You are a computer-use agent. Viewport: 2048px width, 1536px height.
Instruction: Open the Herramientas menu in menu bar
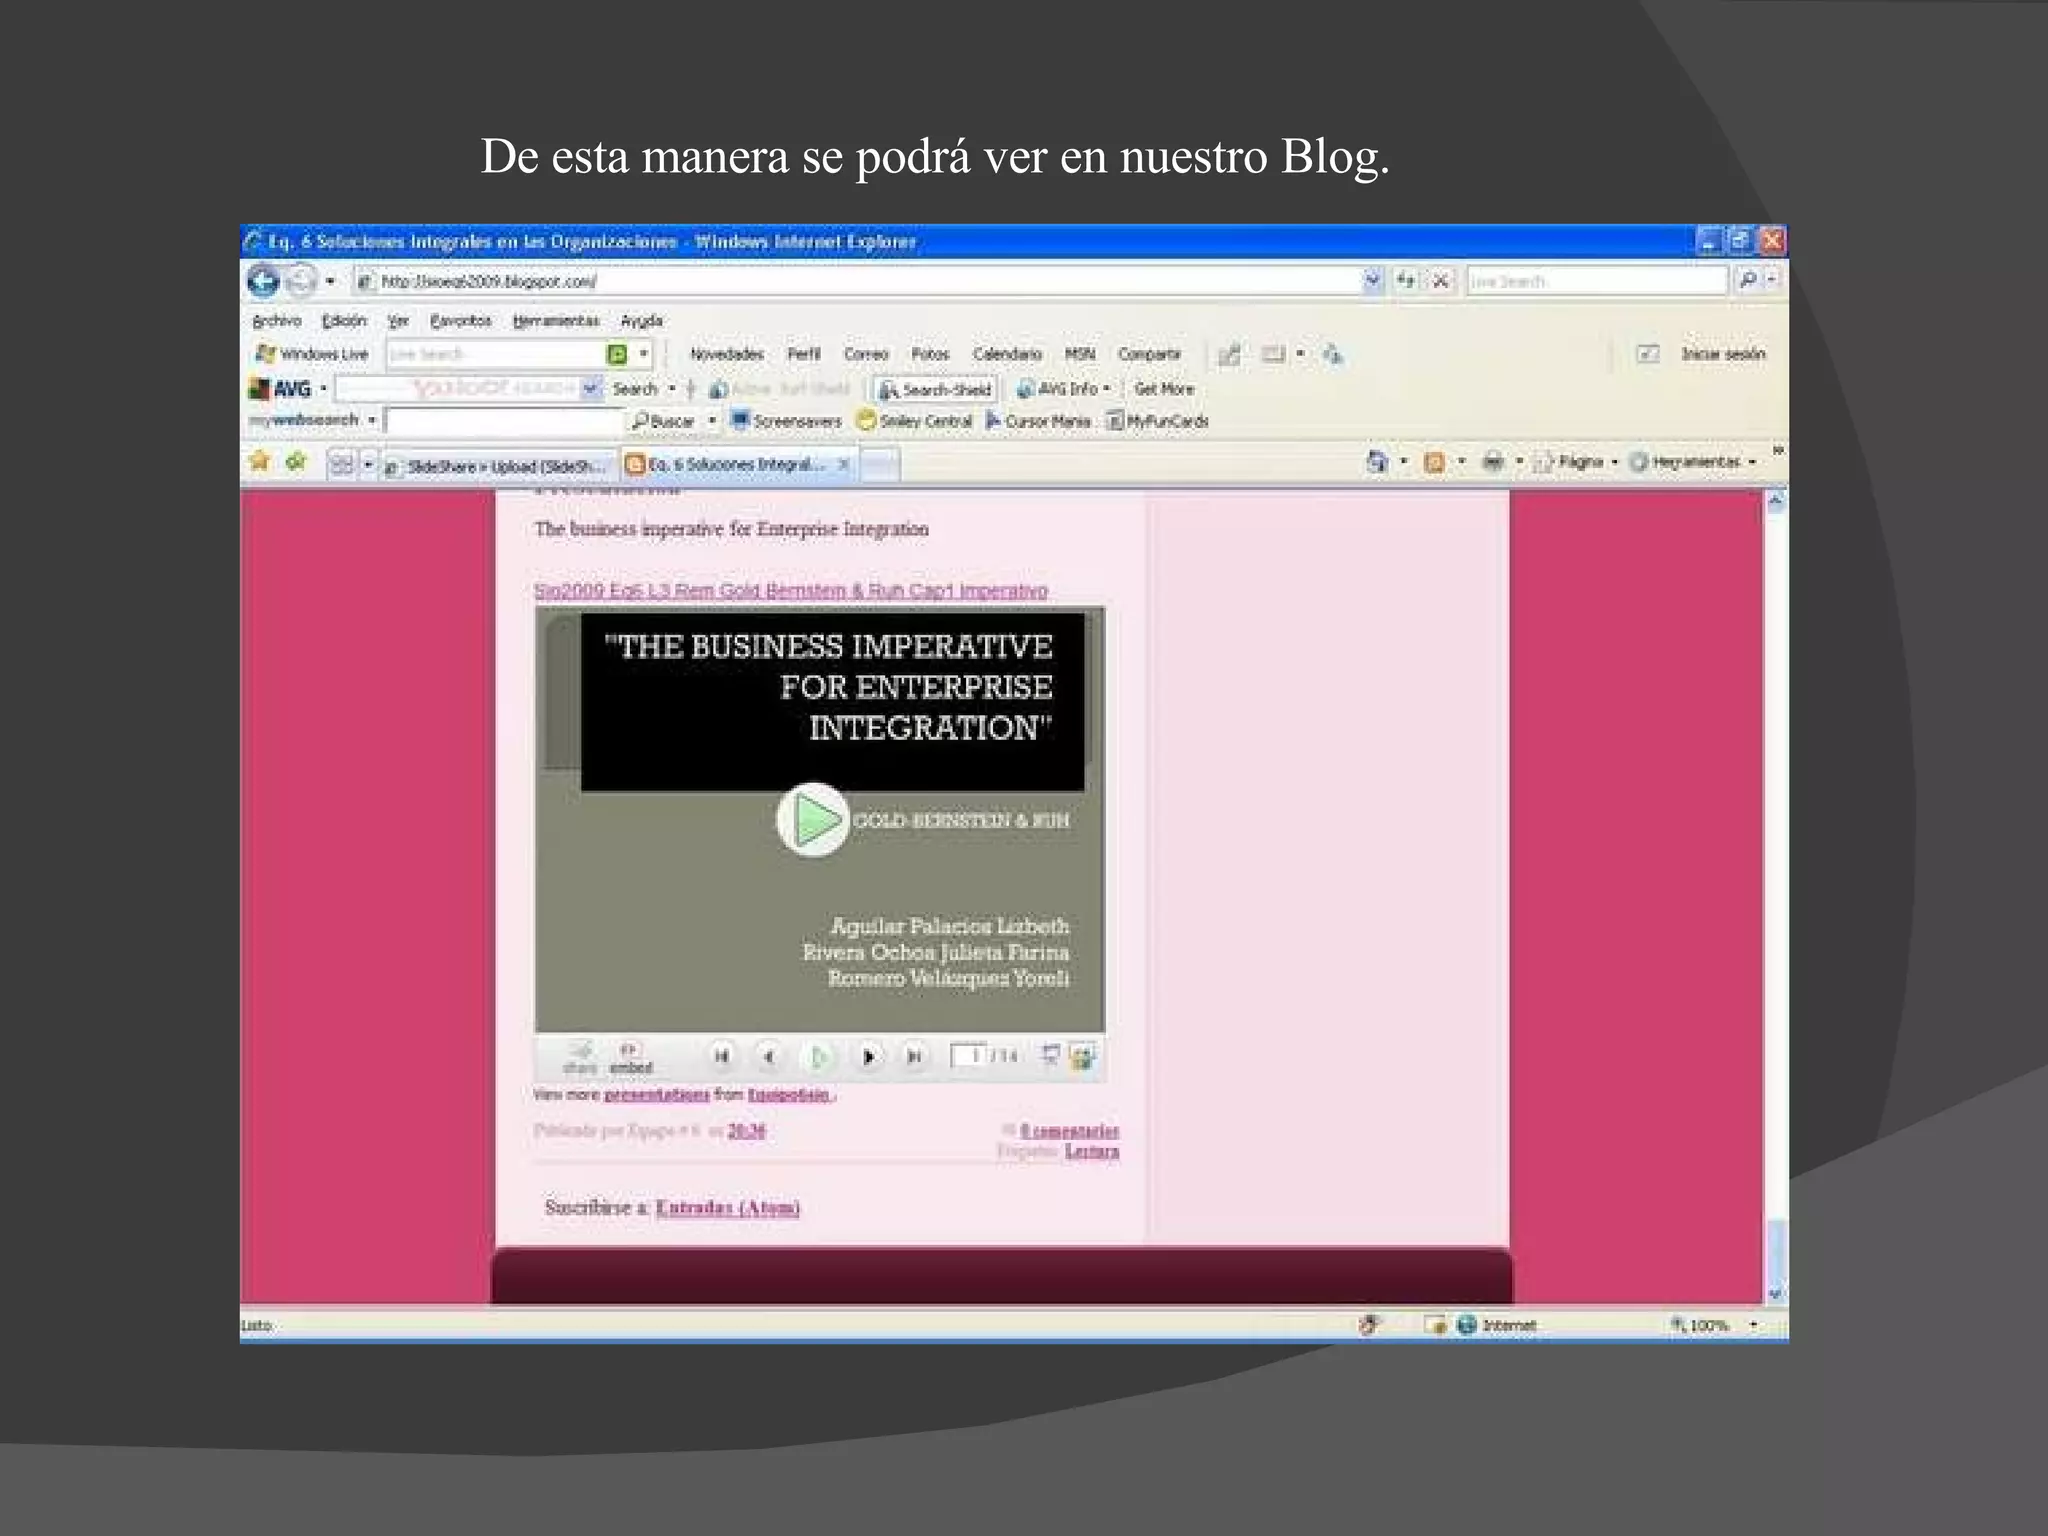point(556,321)
